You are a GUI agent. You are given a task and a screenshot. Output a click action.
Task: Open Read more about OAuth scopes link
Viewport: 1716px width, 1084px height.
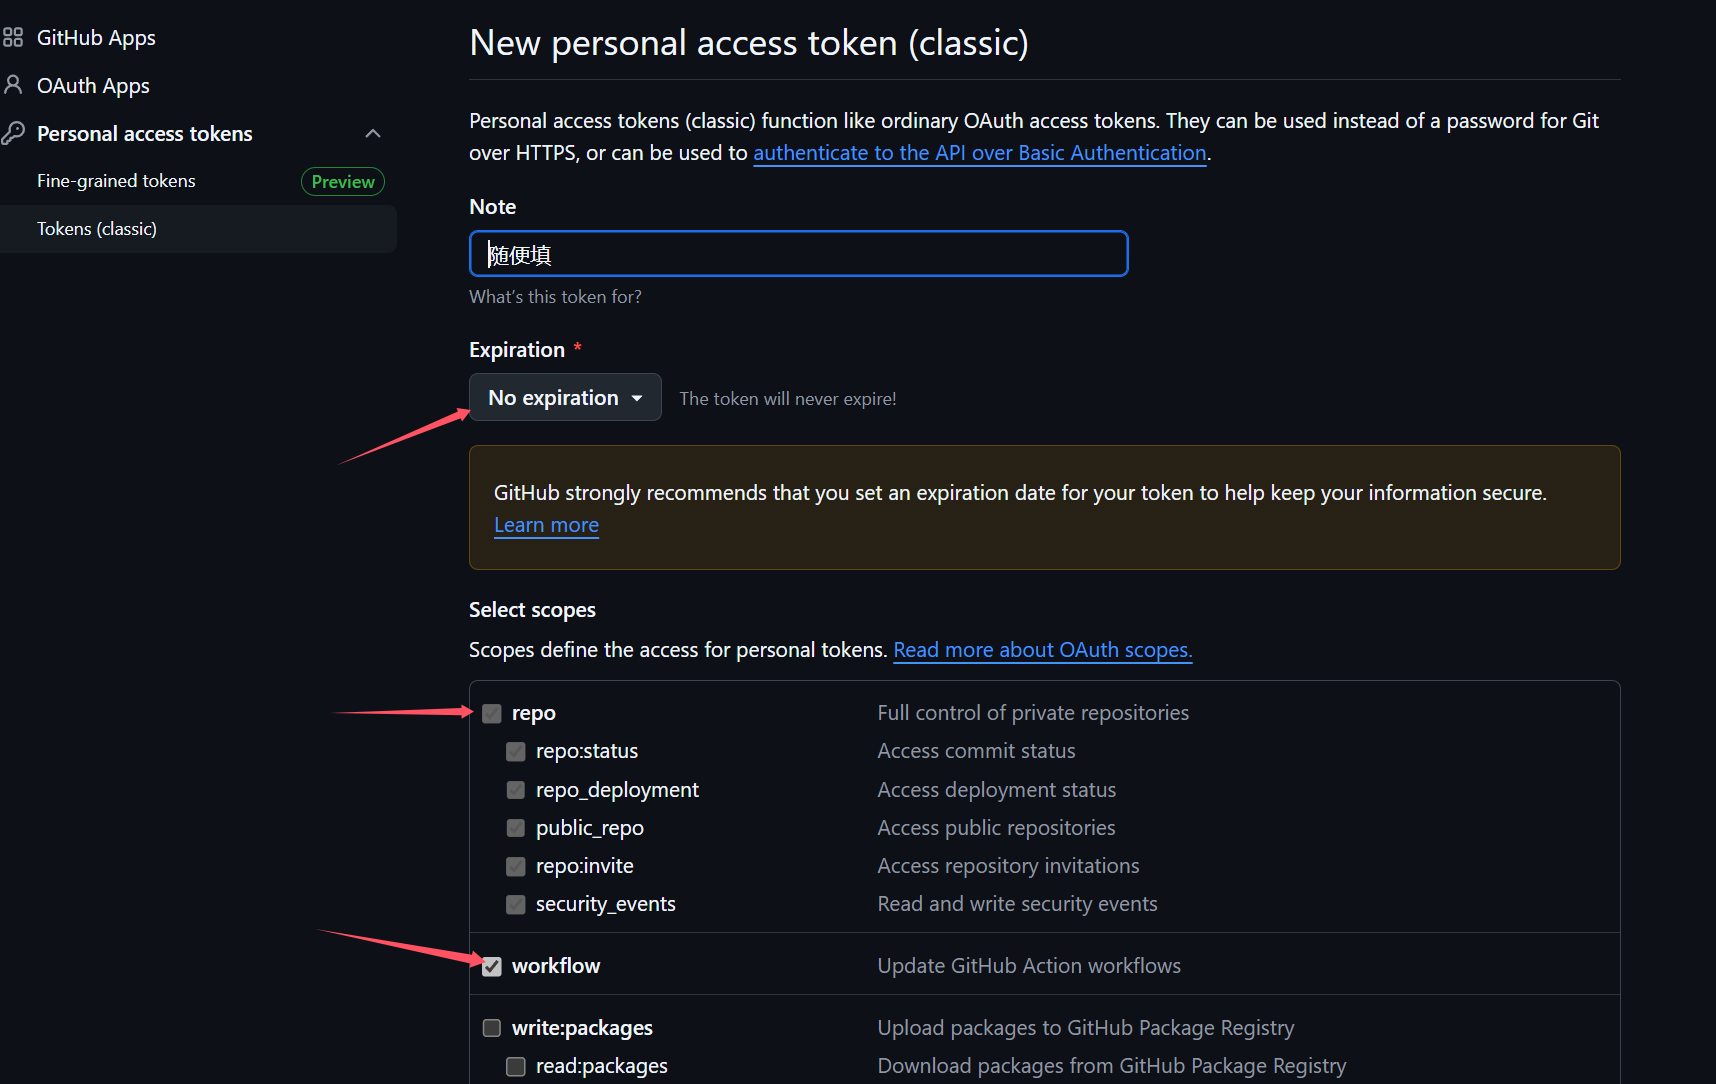pos(1042,650)
